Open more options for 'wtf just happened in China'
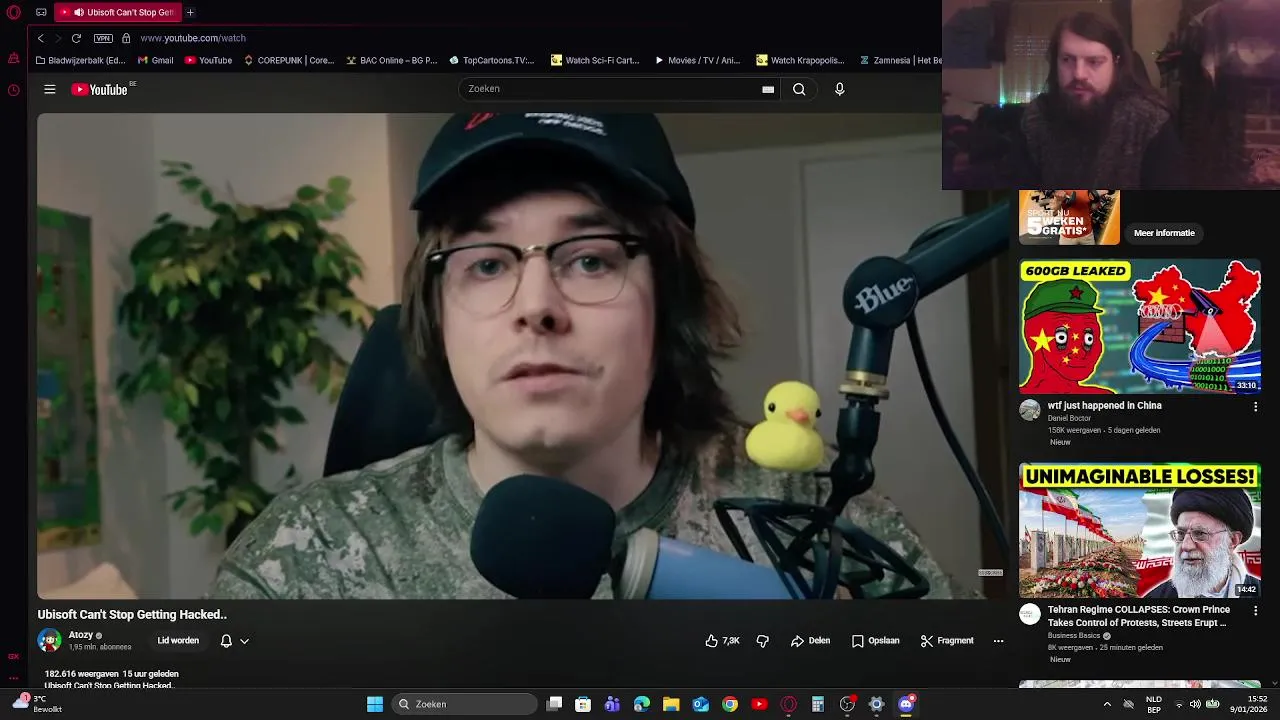Screen dimensions: 1280x720 pyautogui.click(x=1256, y=407)
